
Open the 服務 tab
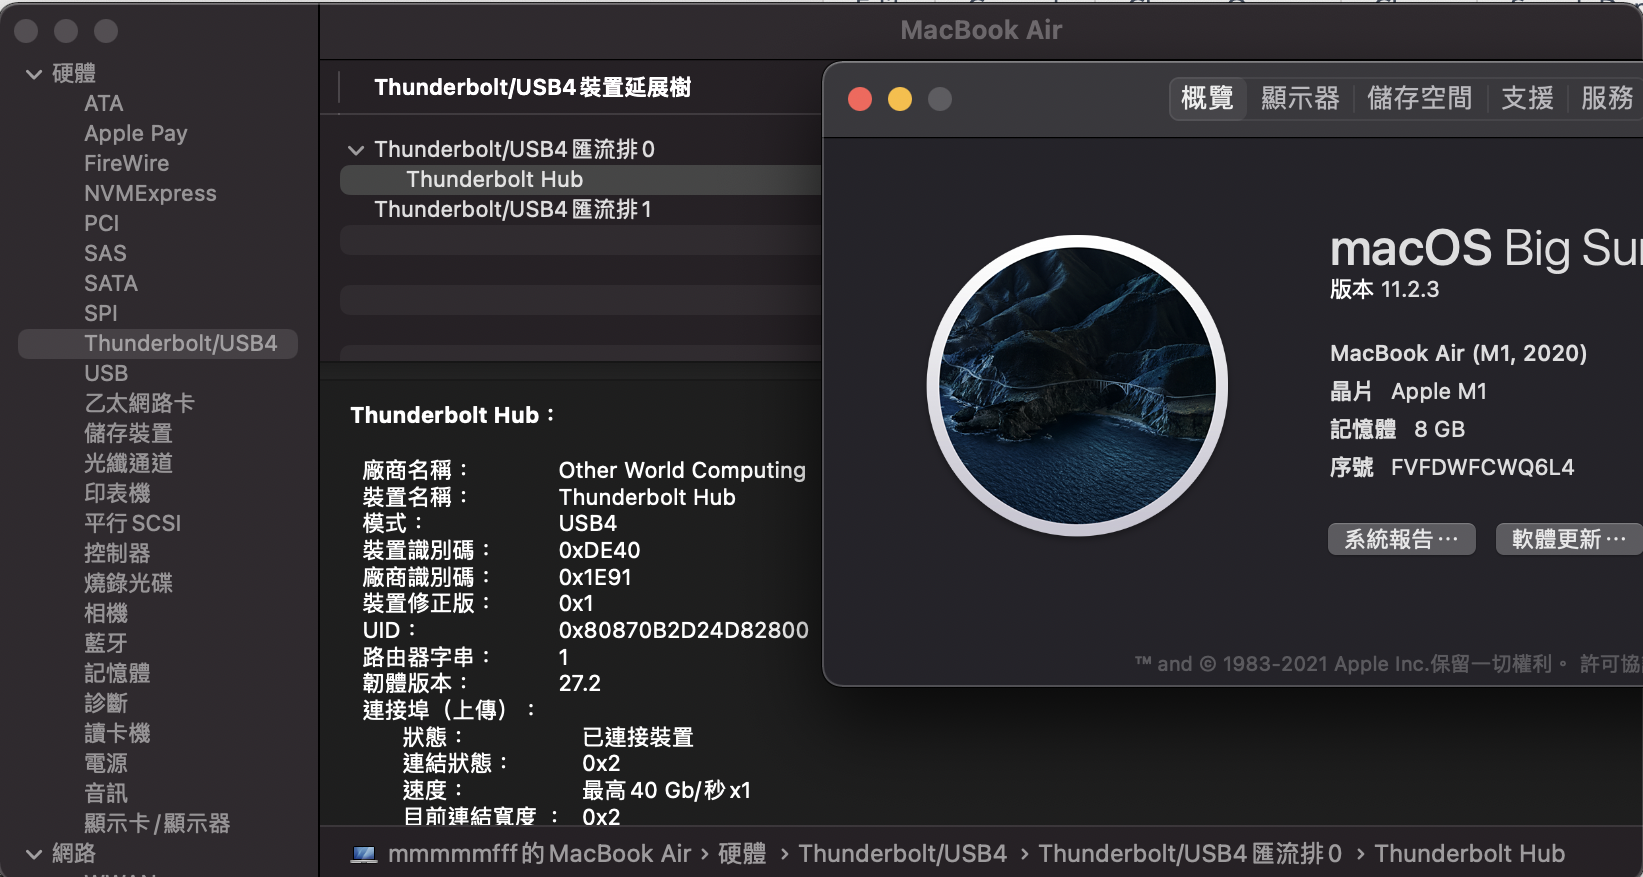point(1606,98)
